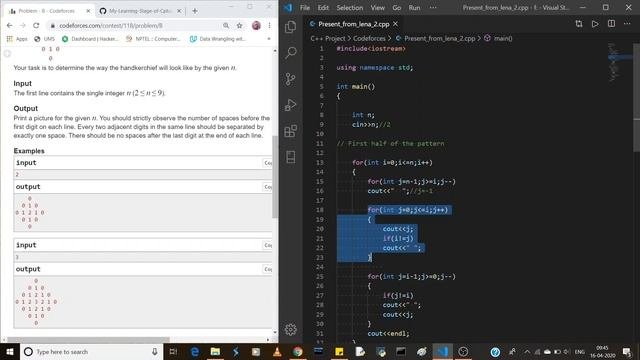Open the editor More Actions ellipsis

[x=627, y=24]
